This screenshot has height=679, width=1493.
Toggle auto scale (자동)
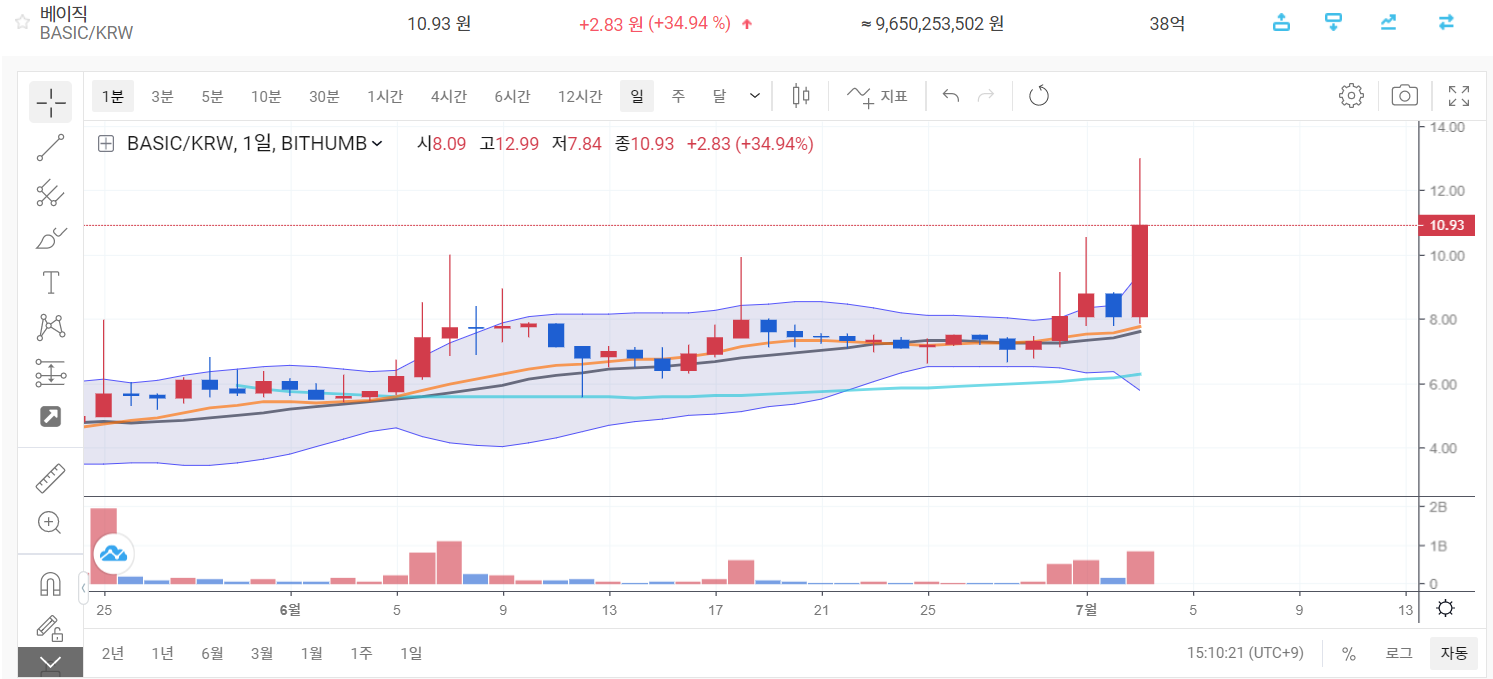1454,653
